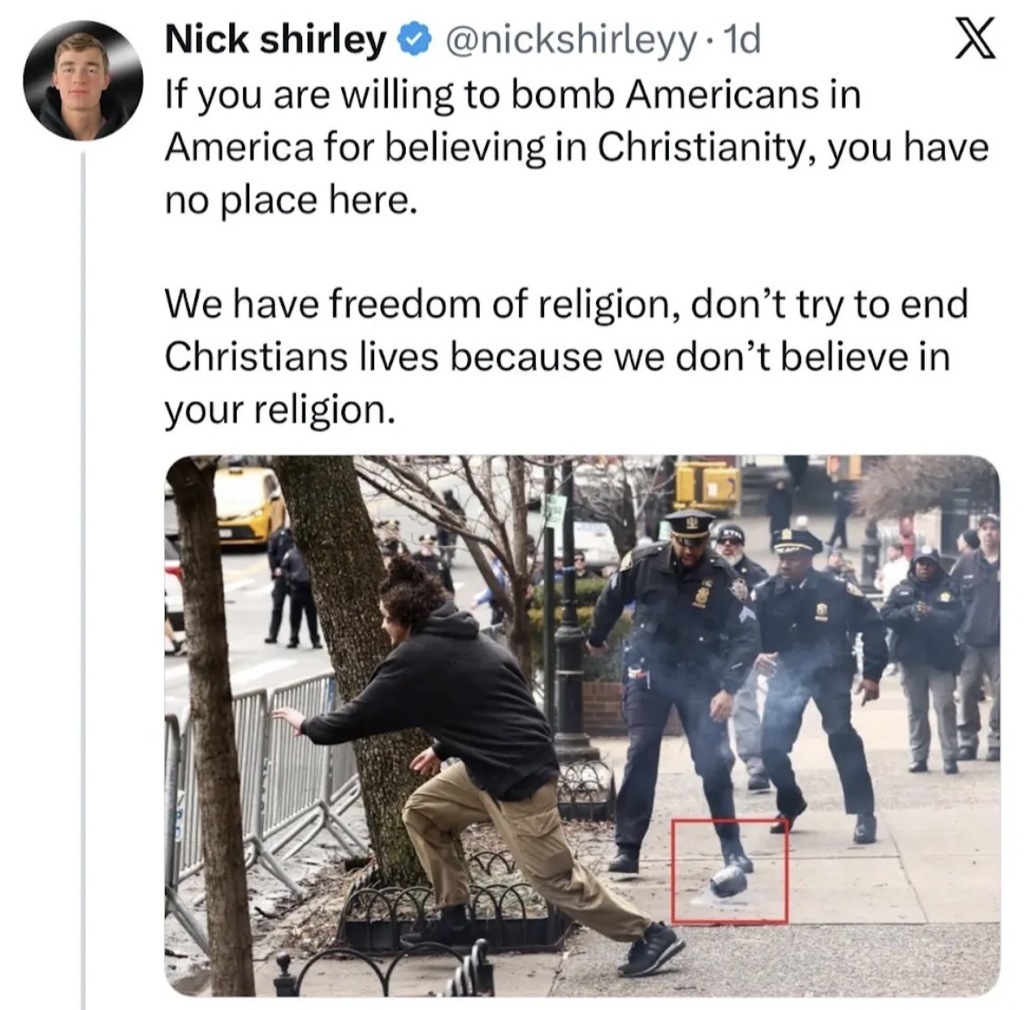Viewport: 1024px width, 1010px height.
Task: Open the 1d timestamp of the post
Action: (743, 40)
